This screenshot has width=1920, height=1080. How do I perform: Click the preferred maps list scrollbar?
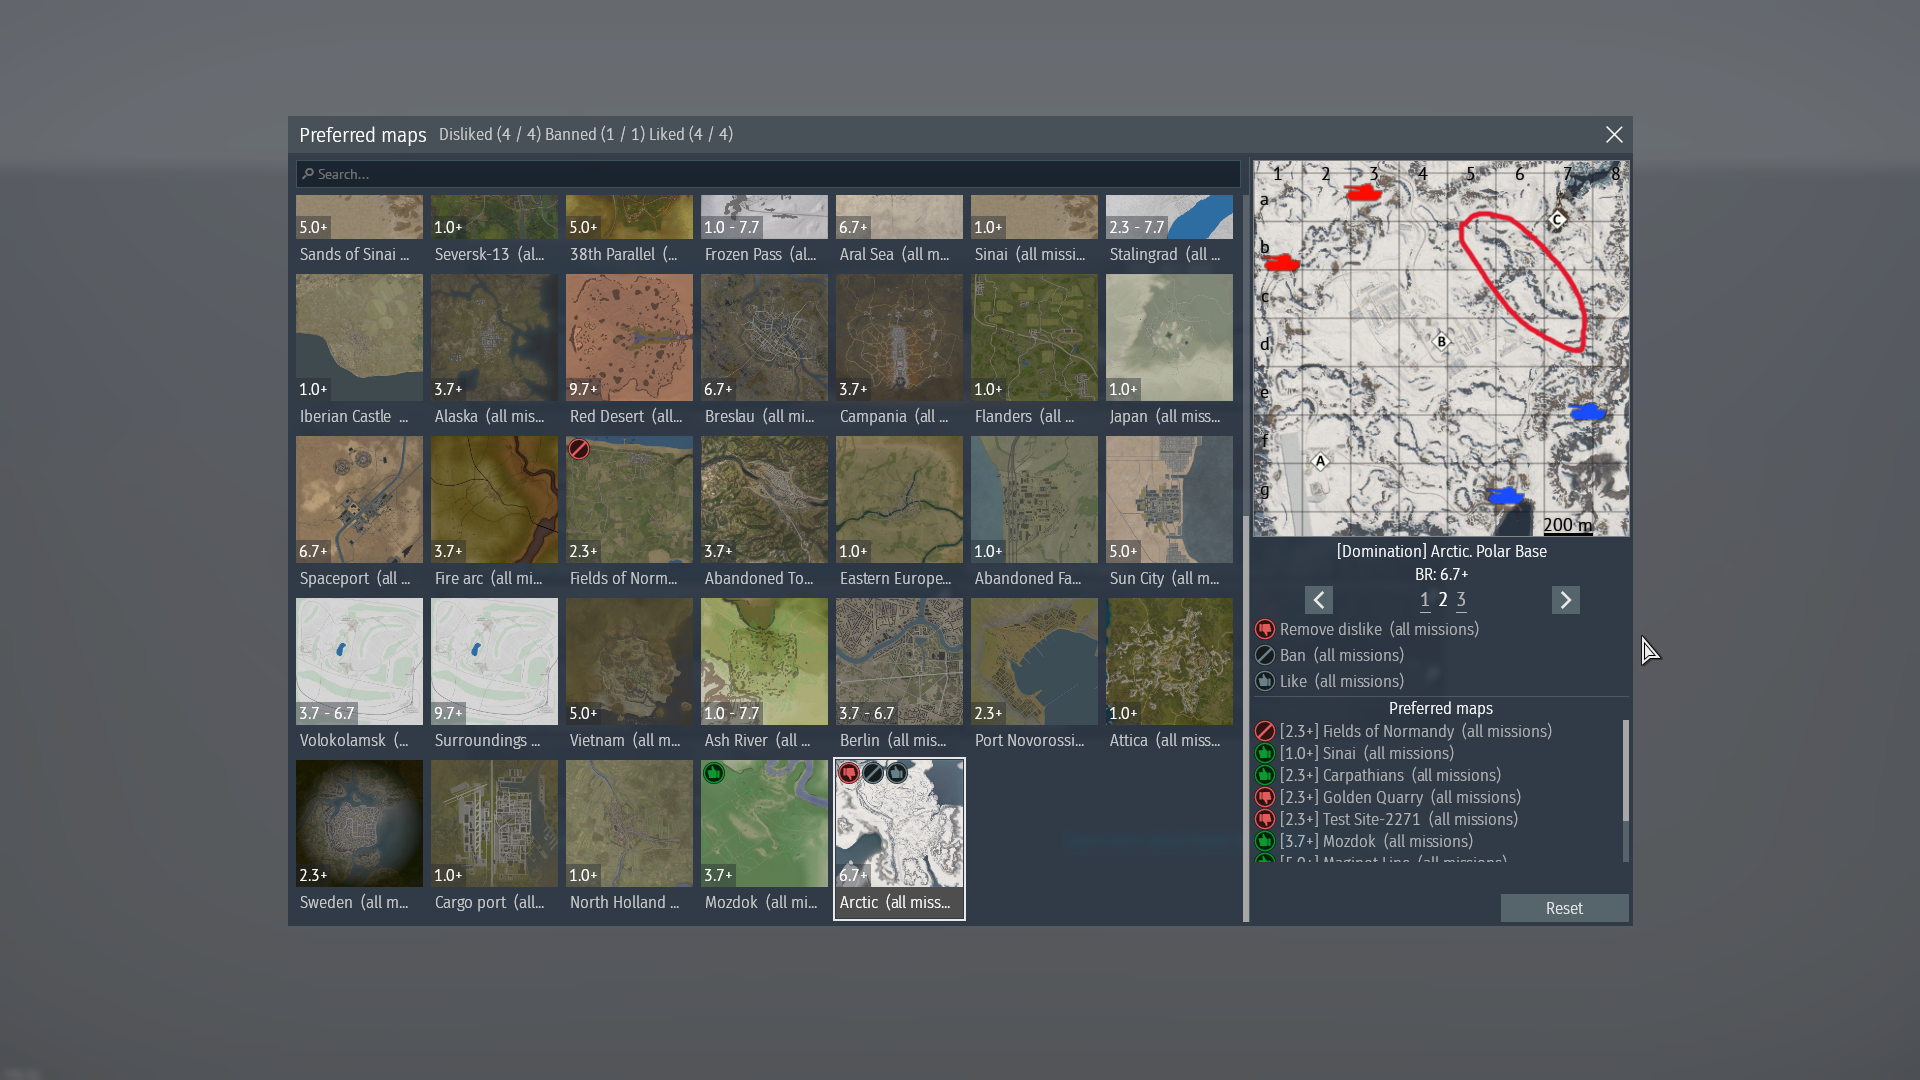coord(1625,770)
